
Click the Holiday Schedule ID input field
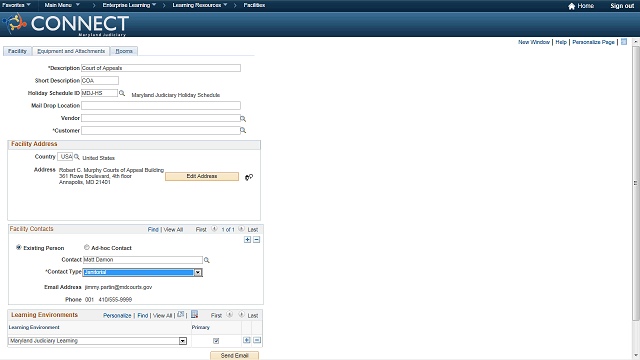(x=99, y=93)
